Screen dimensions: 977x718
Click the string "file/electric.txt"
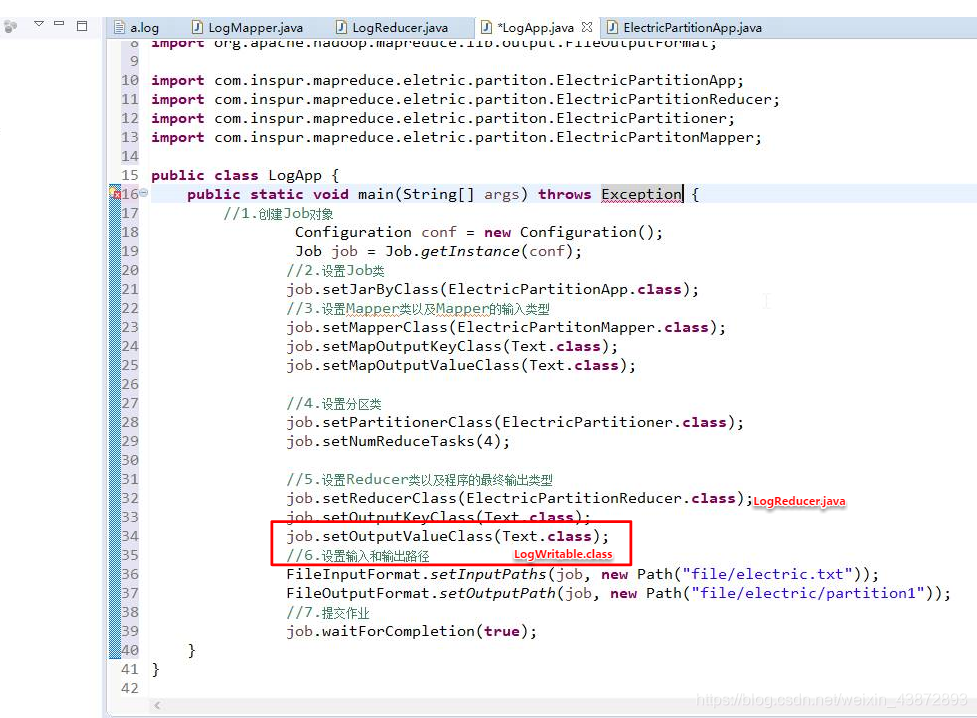(767, 575)
